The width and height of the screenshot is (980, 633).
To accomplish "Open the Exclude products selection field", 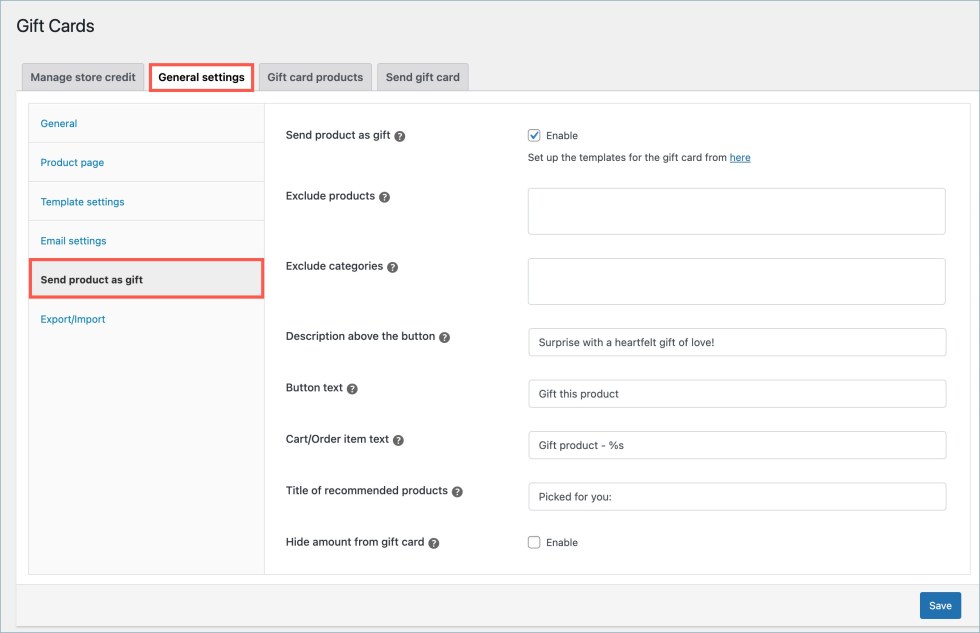I will tap(736, 211).
